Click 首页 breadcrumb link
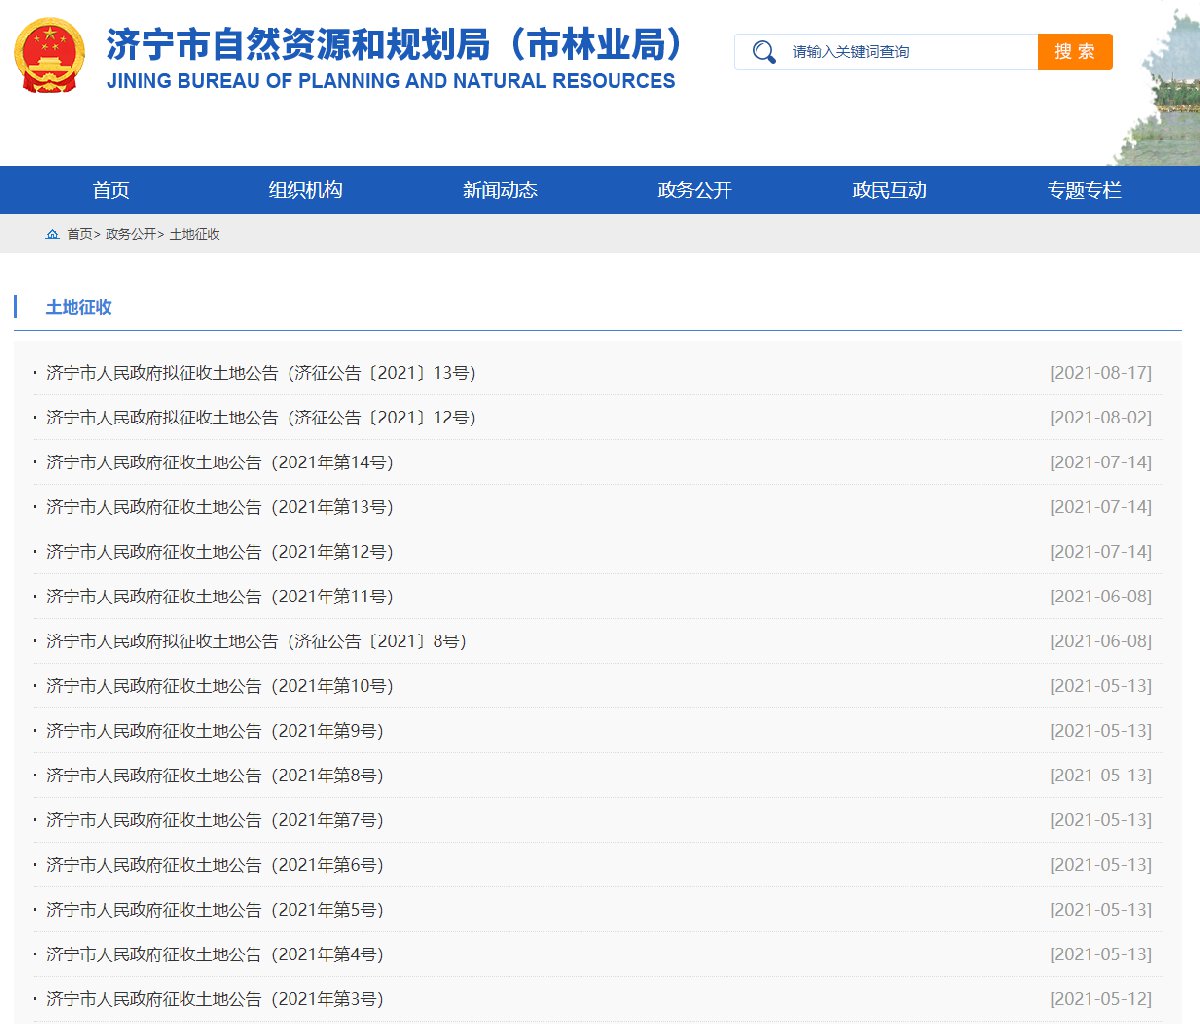 click(79, 234)
